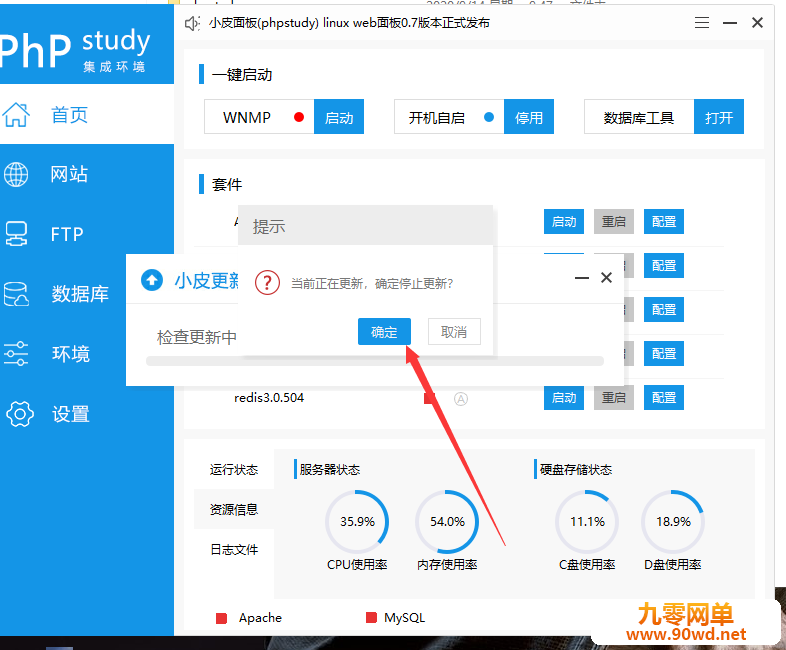786x650 pixels.
Task: Click the globe website icon
Action: 16,174
